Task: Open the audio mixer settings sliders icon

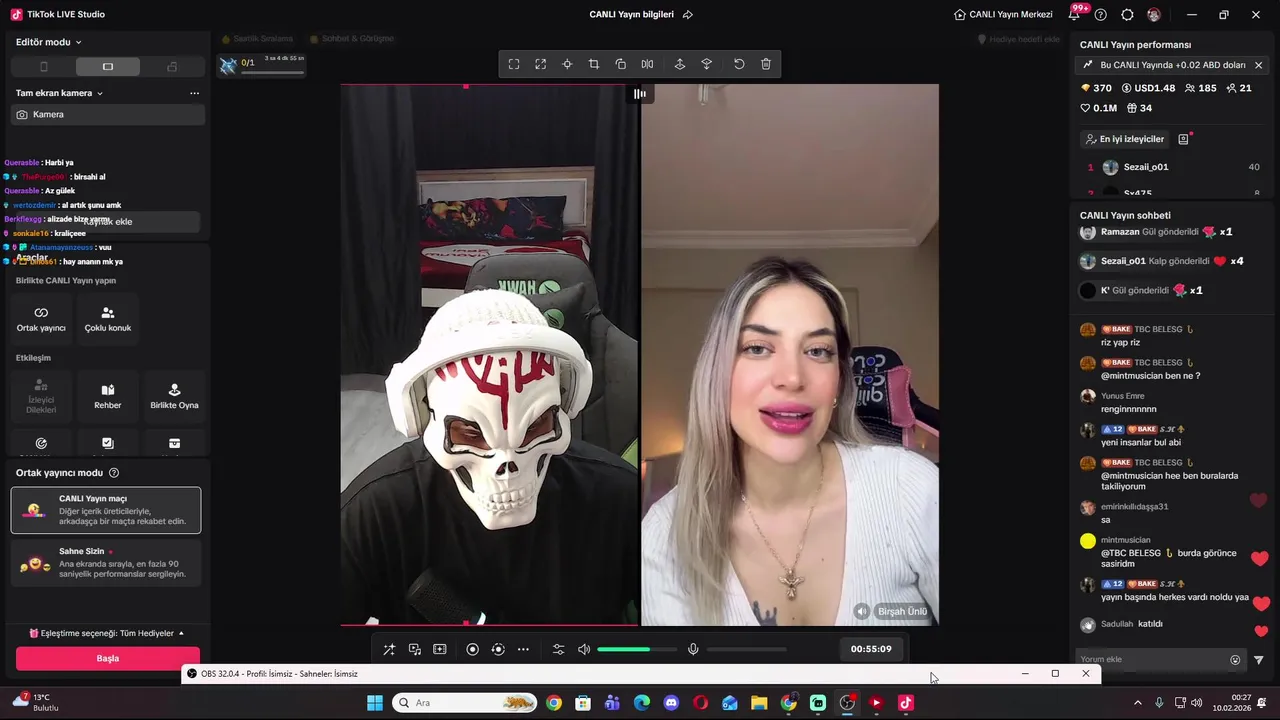Action: [558, 649]
